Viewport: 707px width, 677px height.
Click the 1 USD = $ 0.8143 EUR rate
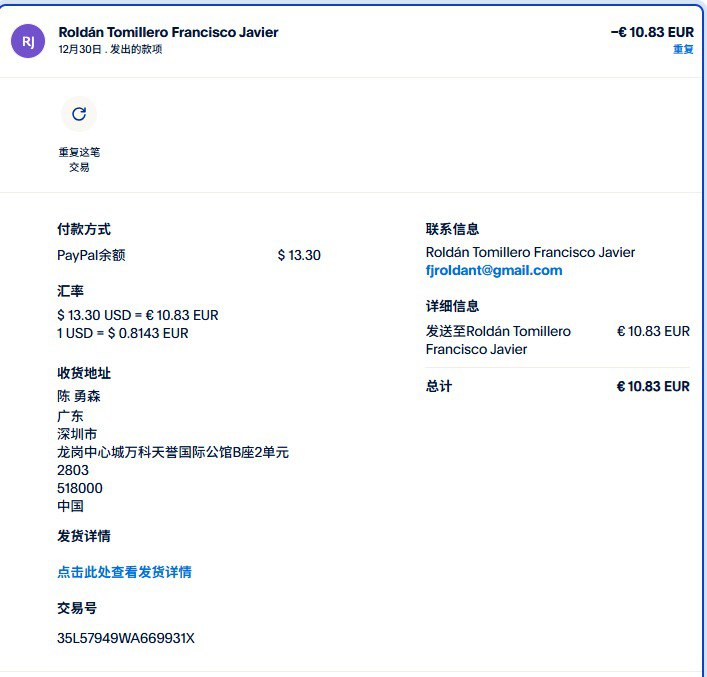[x=123, y=333]
